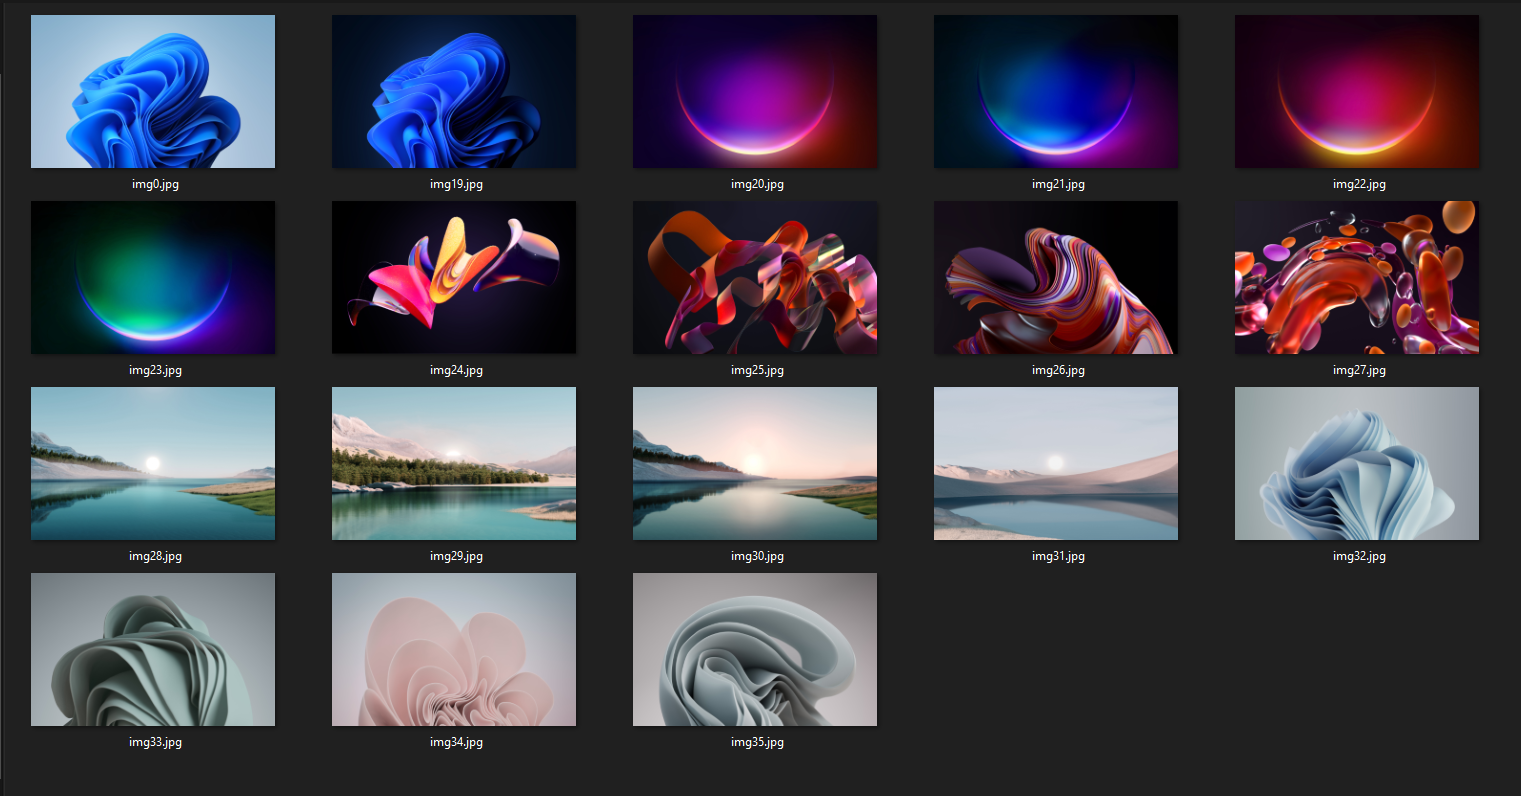Screen dimensions: 1521x796
Task: Select the img29.jpg forest lake thumbnail
Action: coord(454,463)
